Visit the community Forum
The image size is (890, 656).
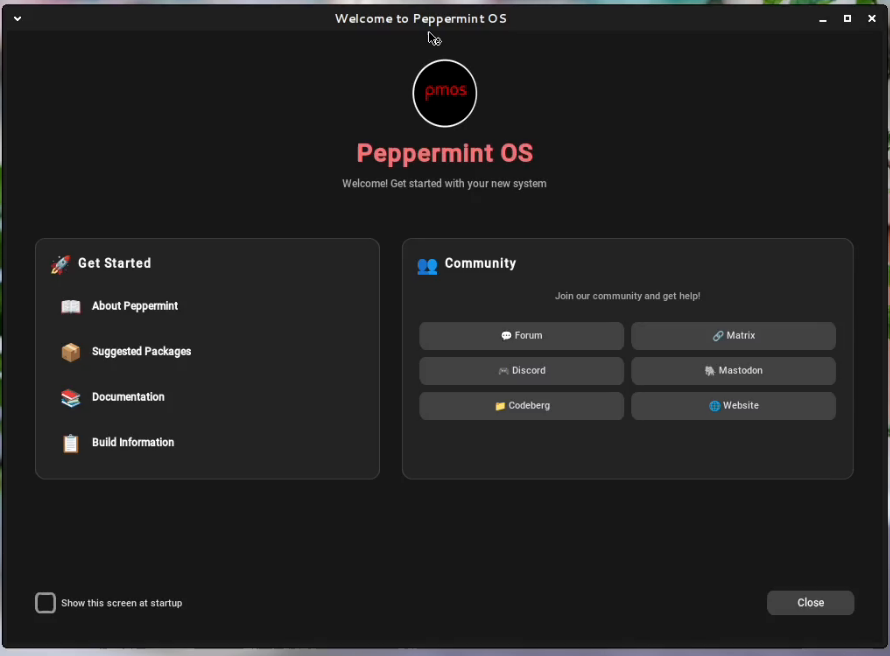(521, 336)
